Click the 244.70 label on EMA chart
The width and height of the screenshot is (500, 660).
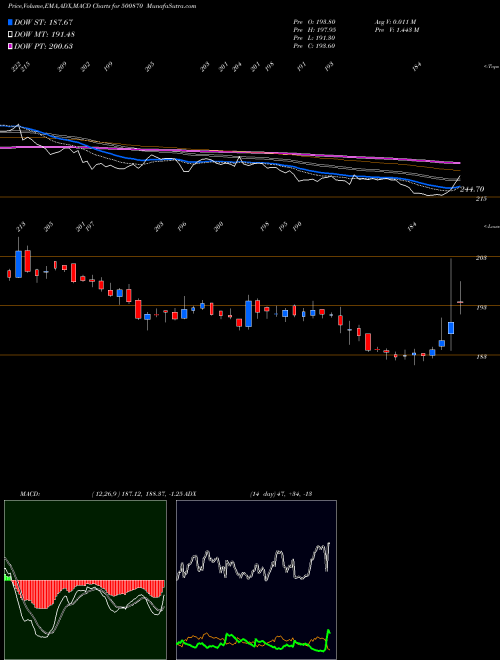pyautogui.click(x=472, y=189)
